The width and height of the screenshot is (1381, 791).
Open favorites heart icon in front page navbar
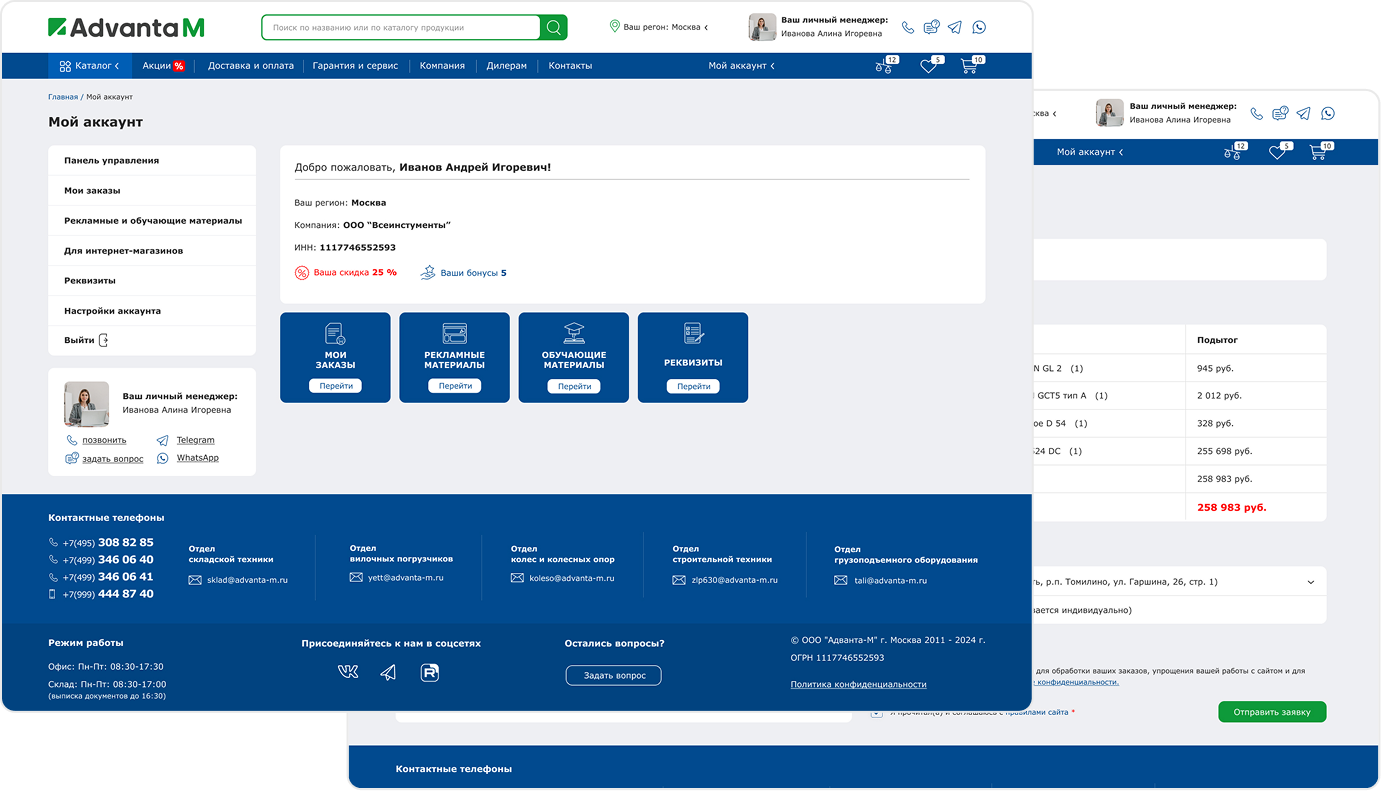pos(929,66)
